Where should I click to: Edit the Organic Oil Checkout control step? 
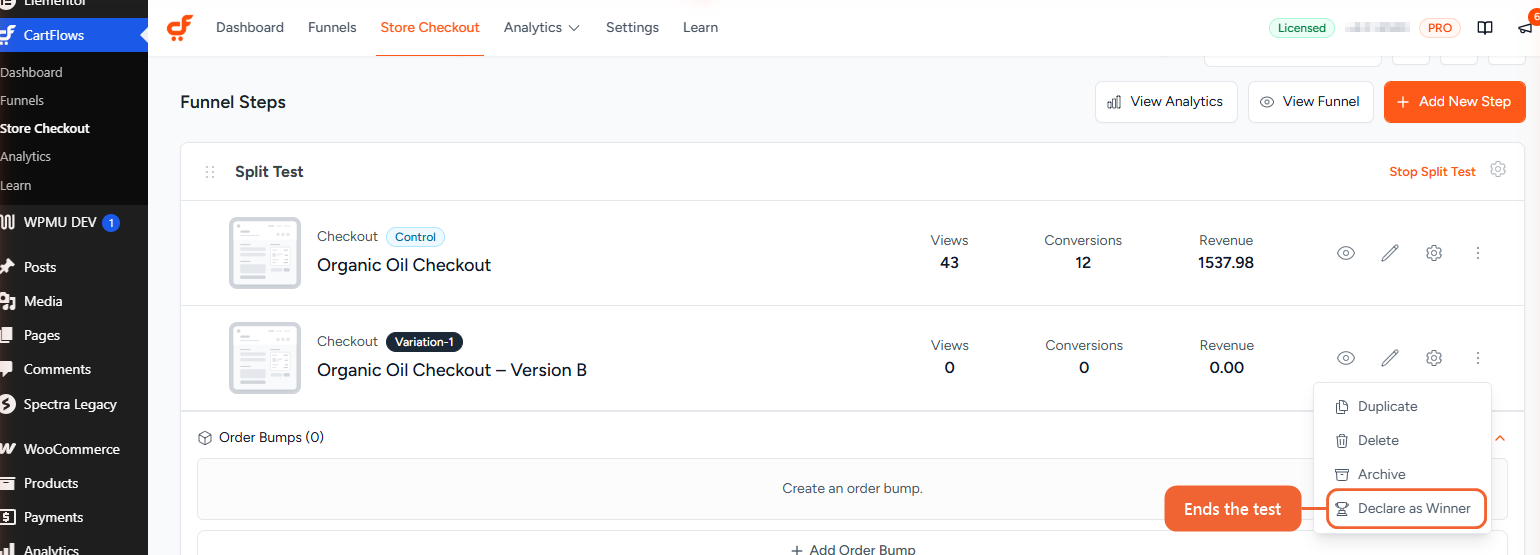1390,253
